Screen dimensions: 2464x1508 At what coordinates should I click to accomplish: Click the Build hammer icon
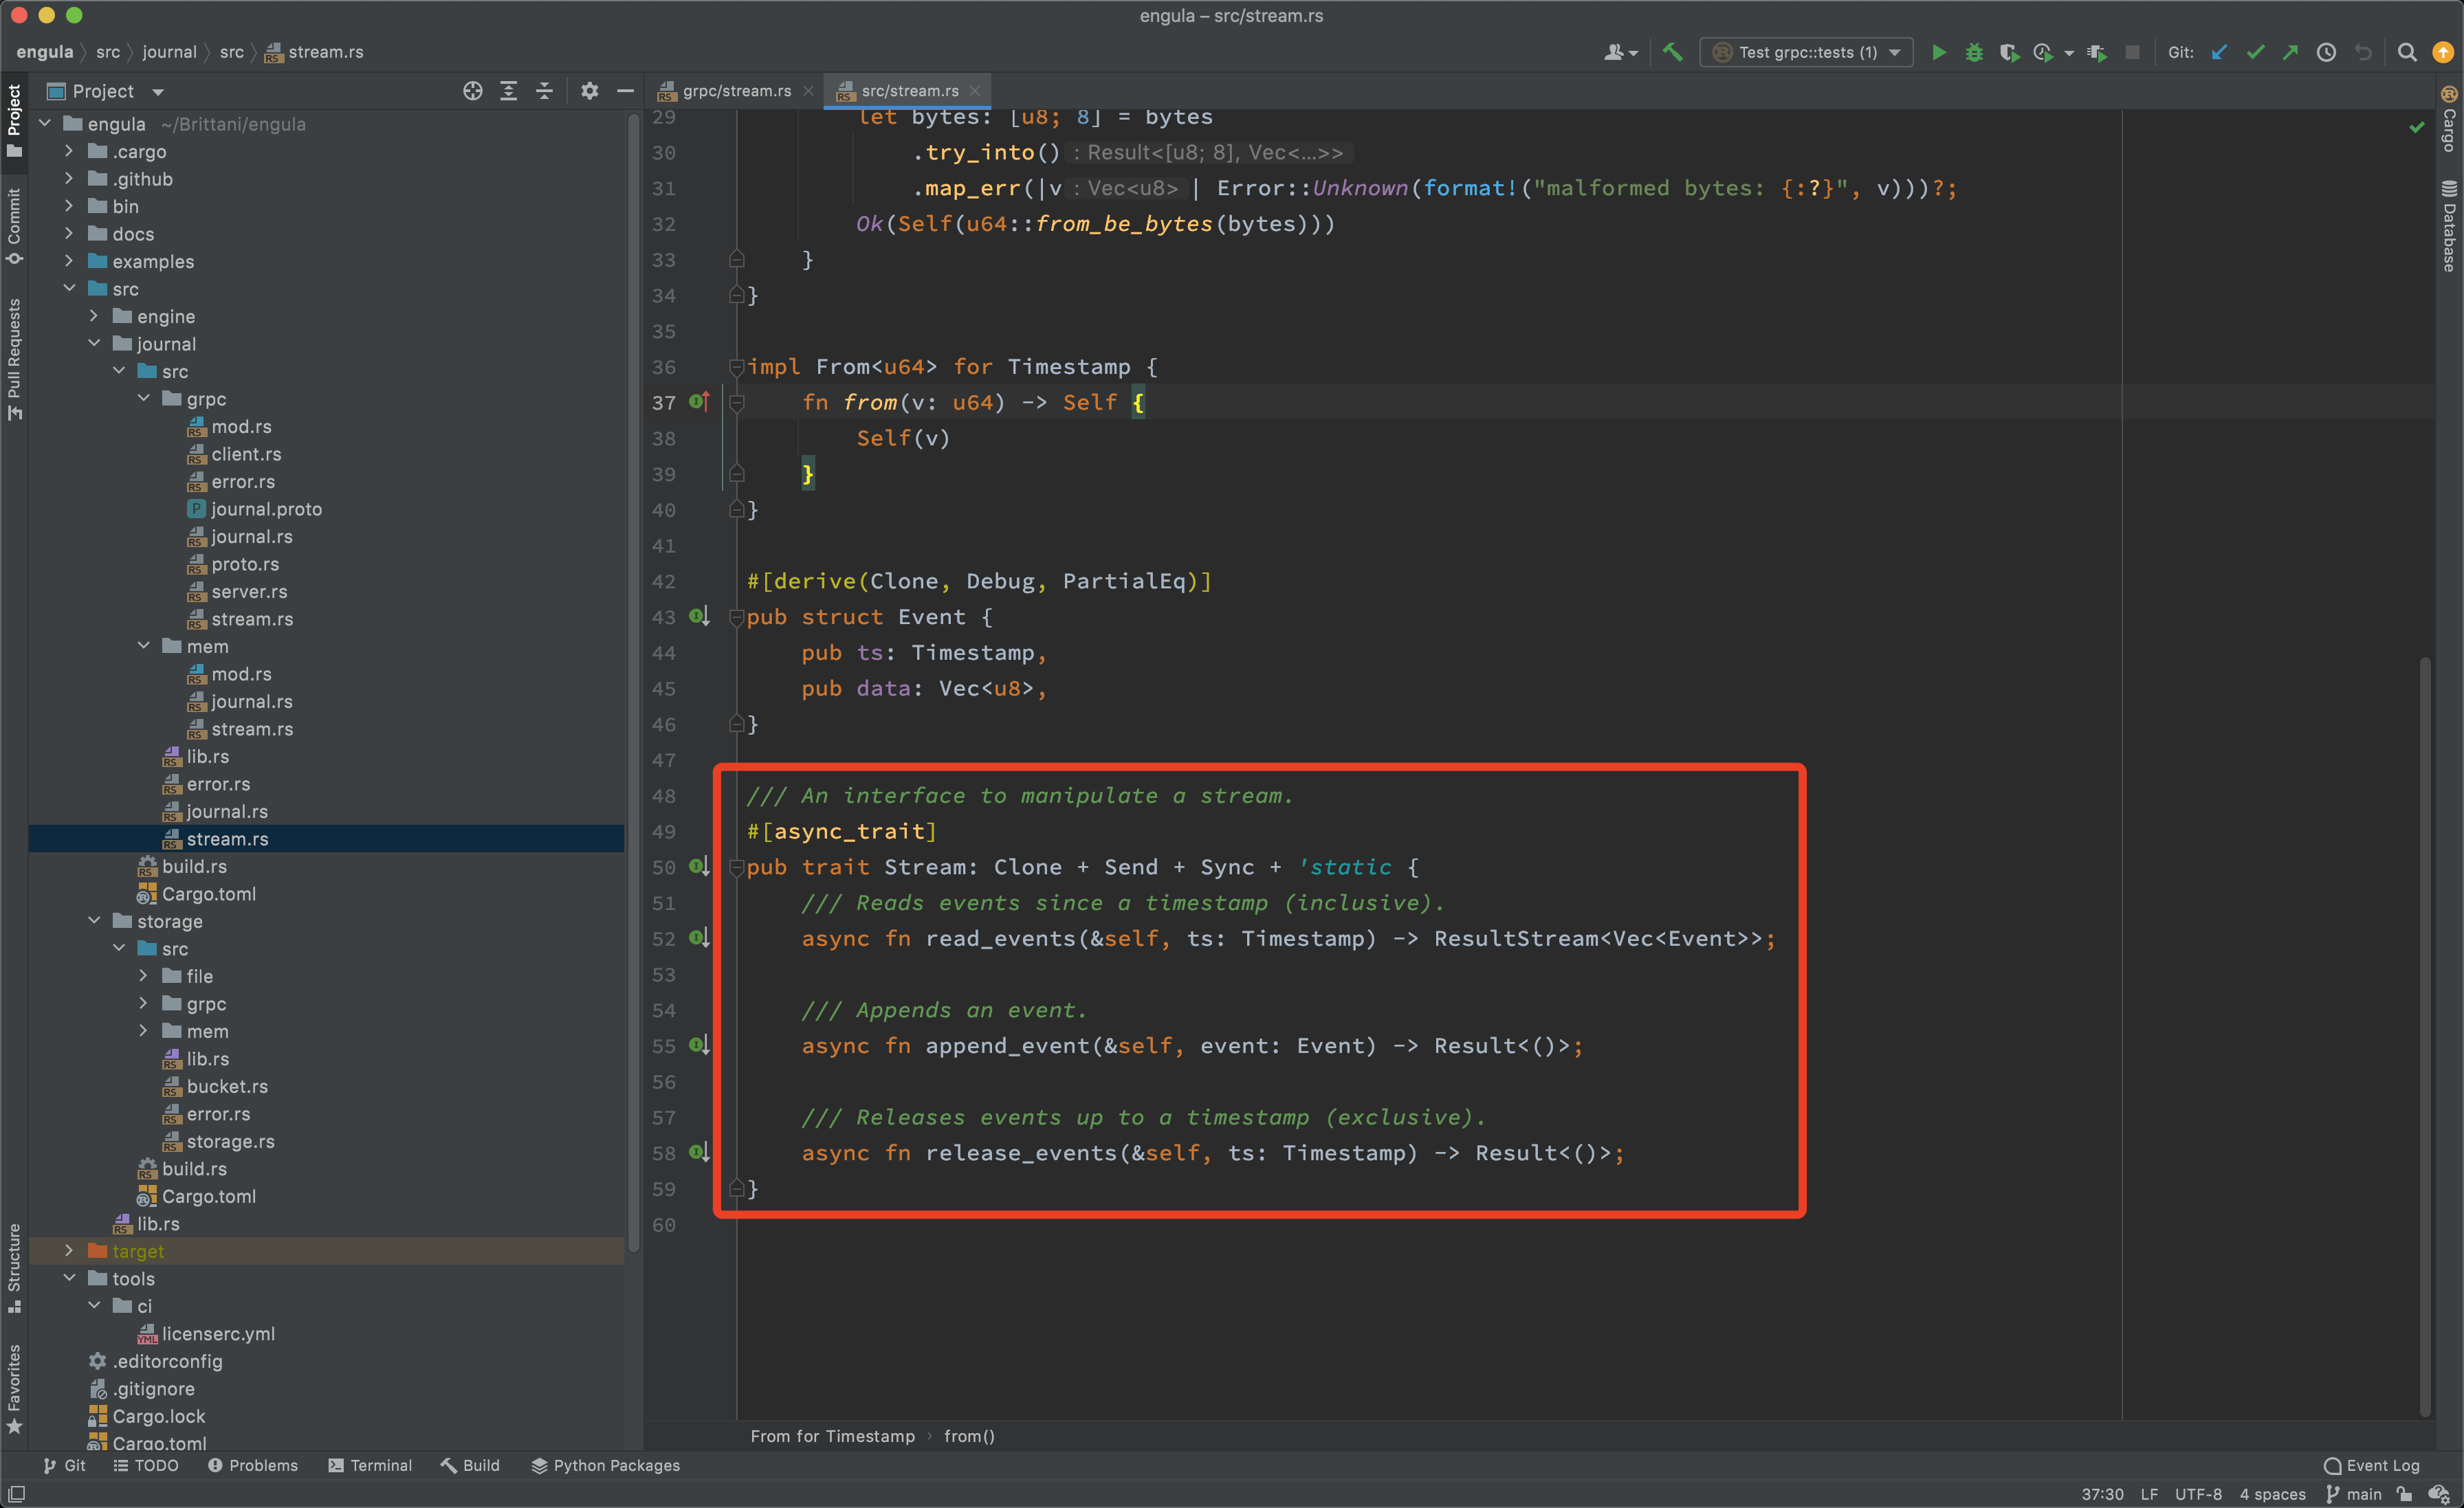tap(1672, 52)
